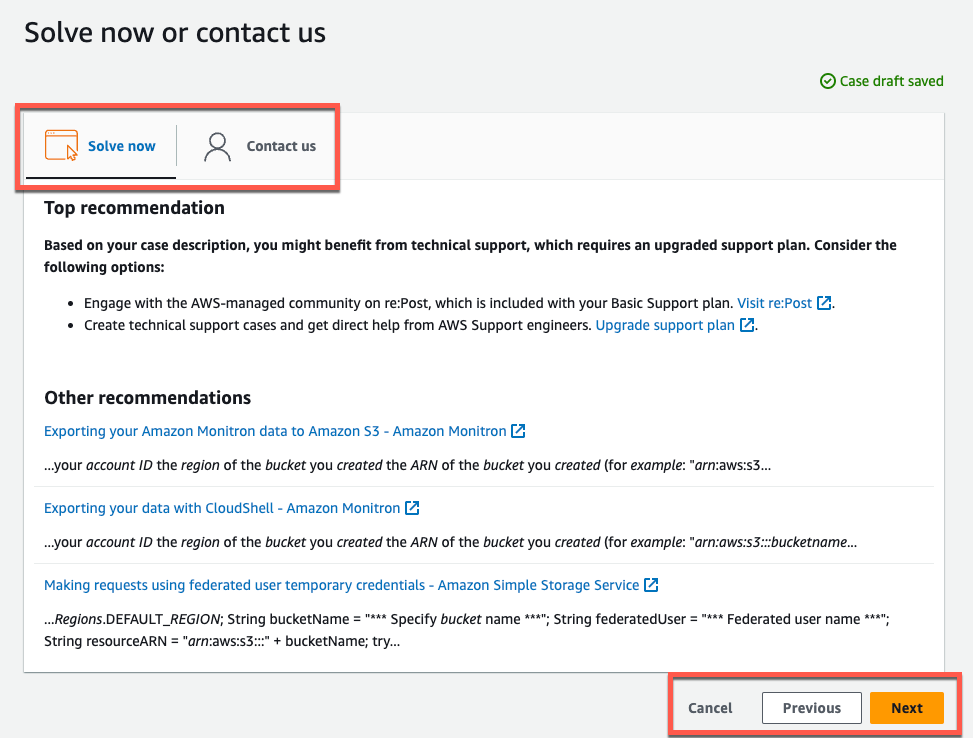Open the federated user temporary credentials article

340,584
